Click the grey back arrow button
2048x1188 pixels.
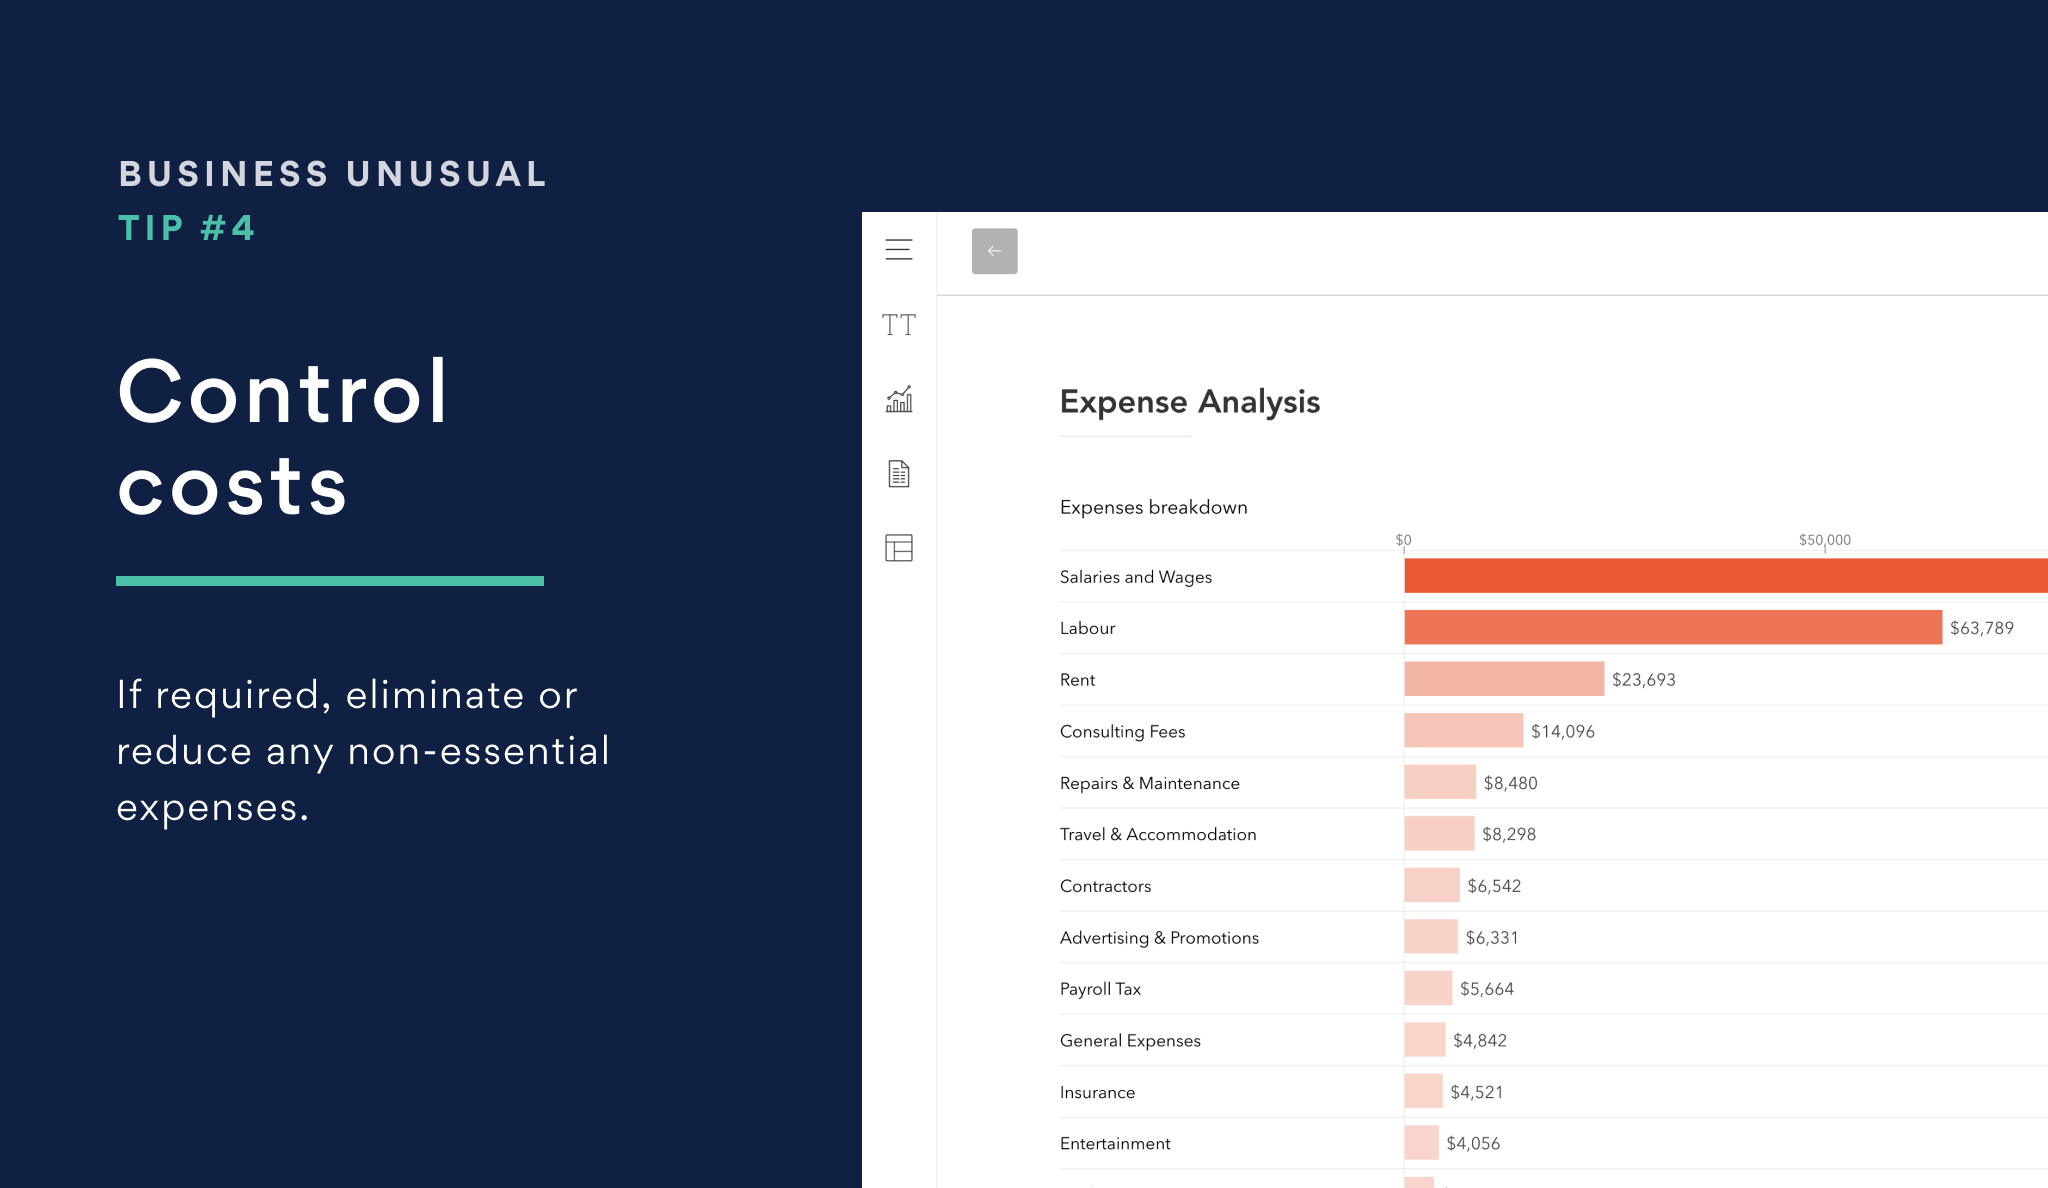point(995,251)
